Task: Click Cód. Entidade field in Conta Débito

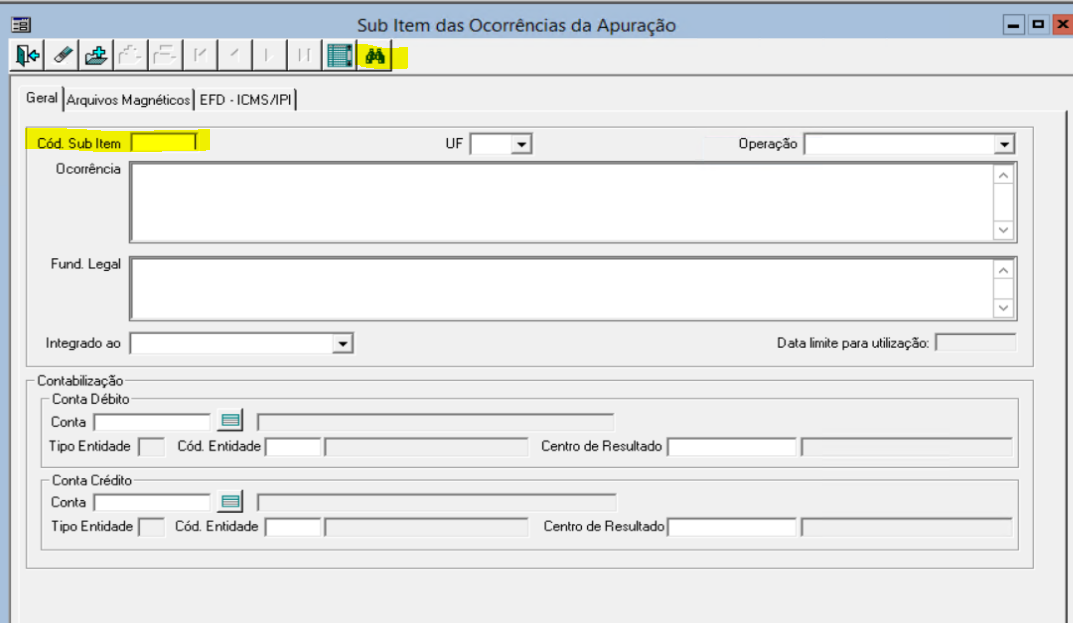Action: 293,447
